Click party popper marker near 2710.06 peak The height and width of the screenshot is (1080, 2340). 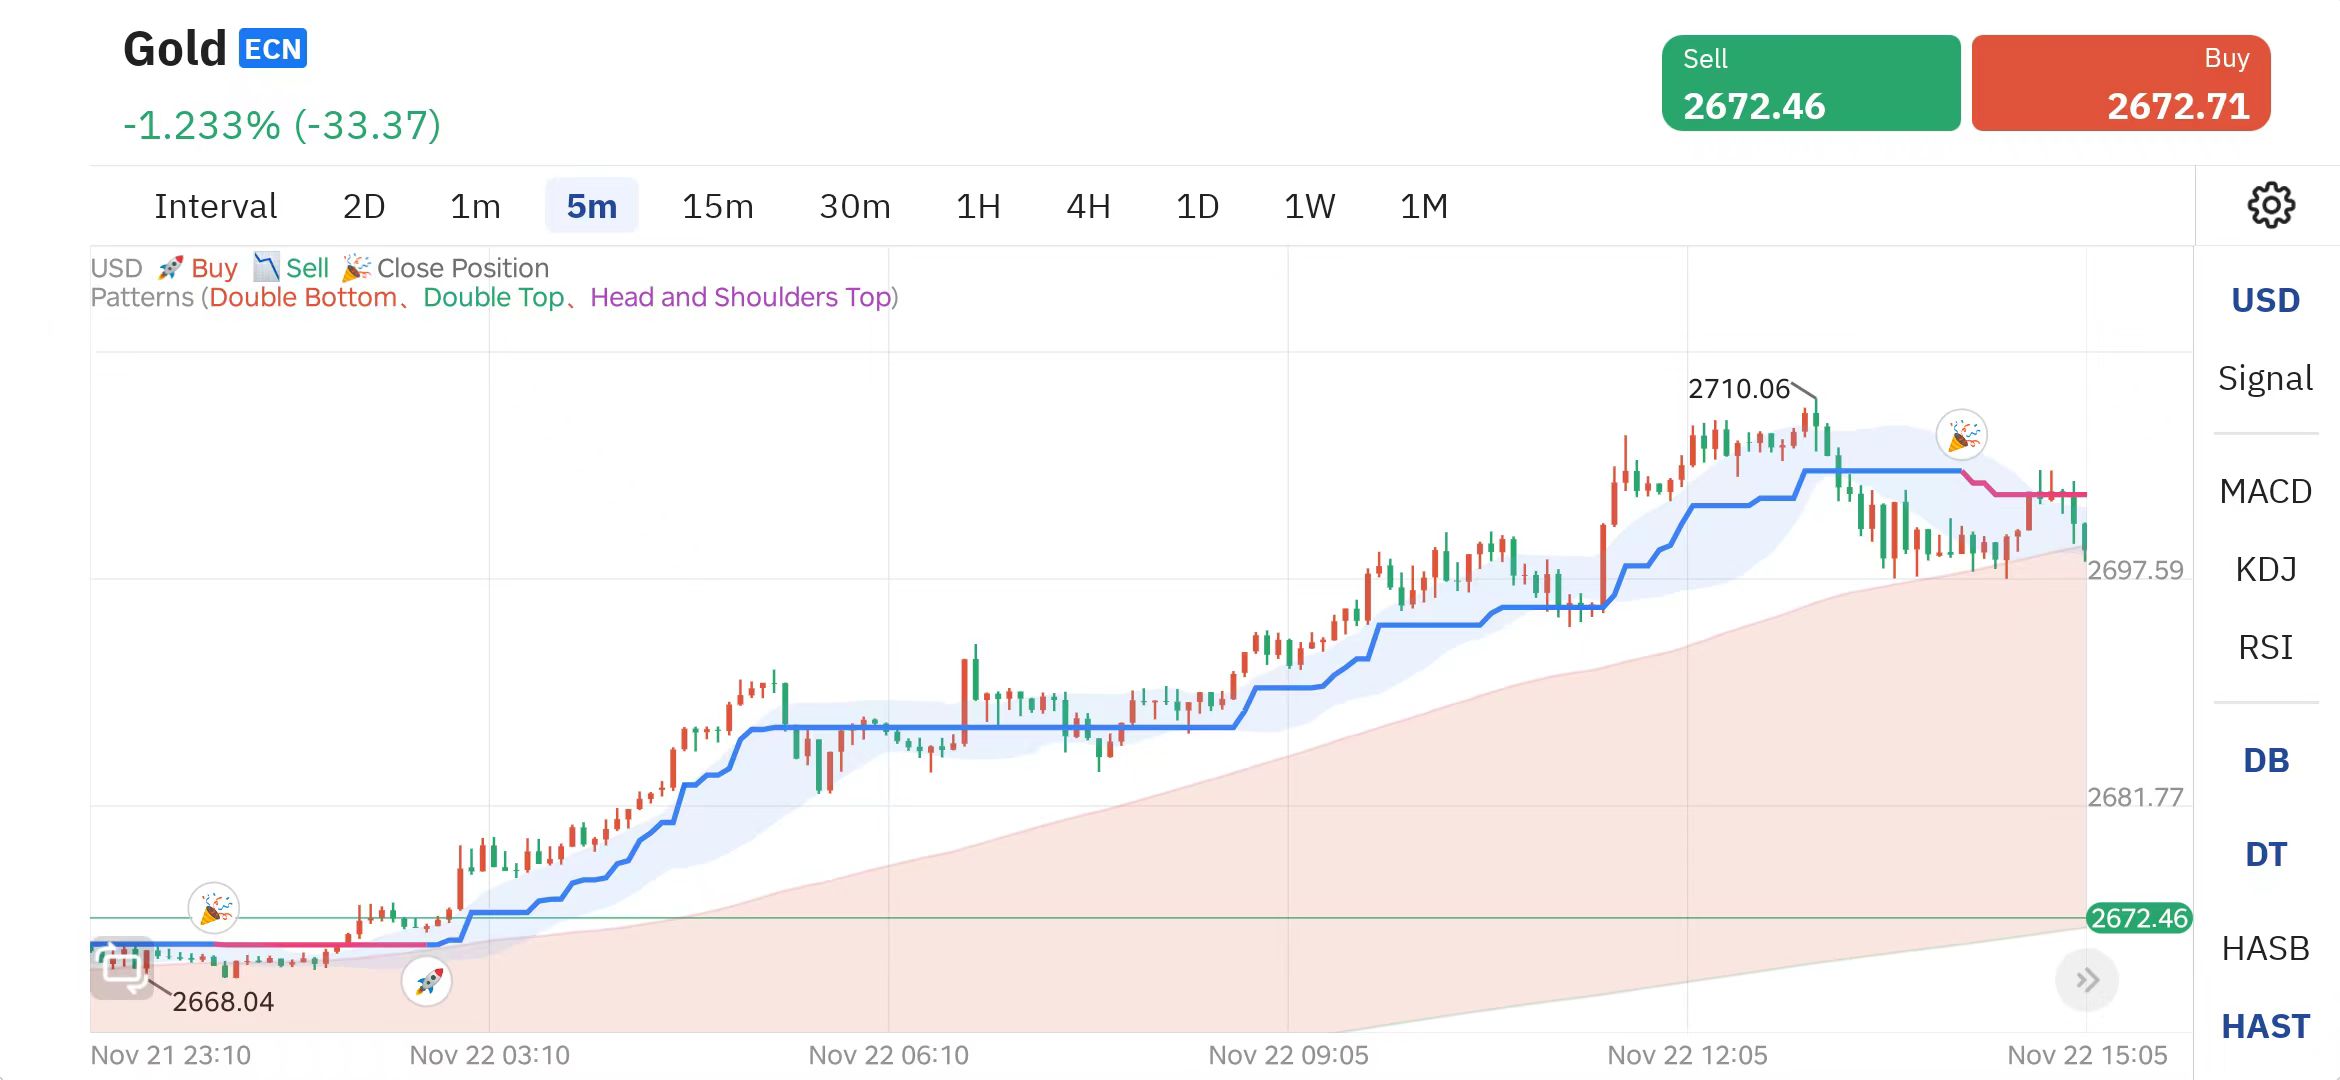pos(1961,435)
